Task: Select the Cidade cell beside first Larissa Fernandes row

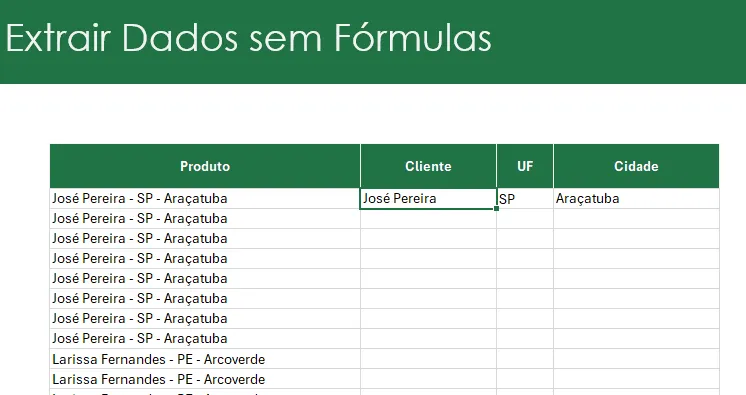Action: coord(636,359)
